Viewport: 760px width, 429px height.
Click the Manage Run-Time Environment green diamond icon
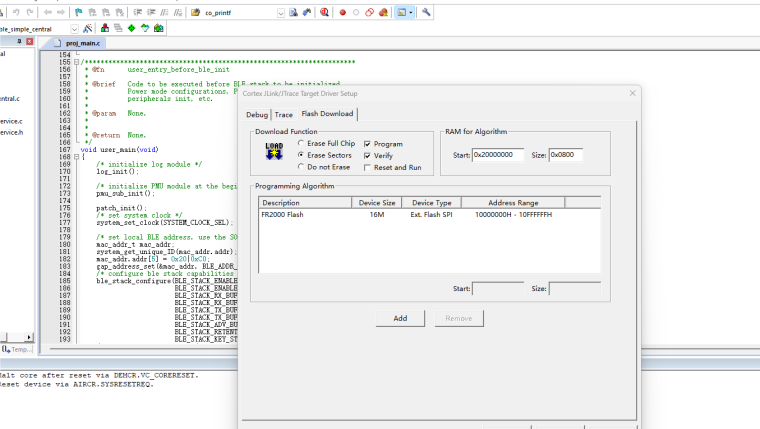[131, 28]
